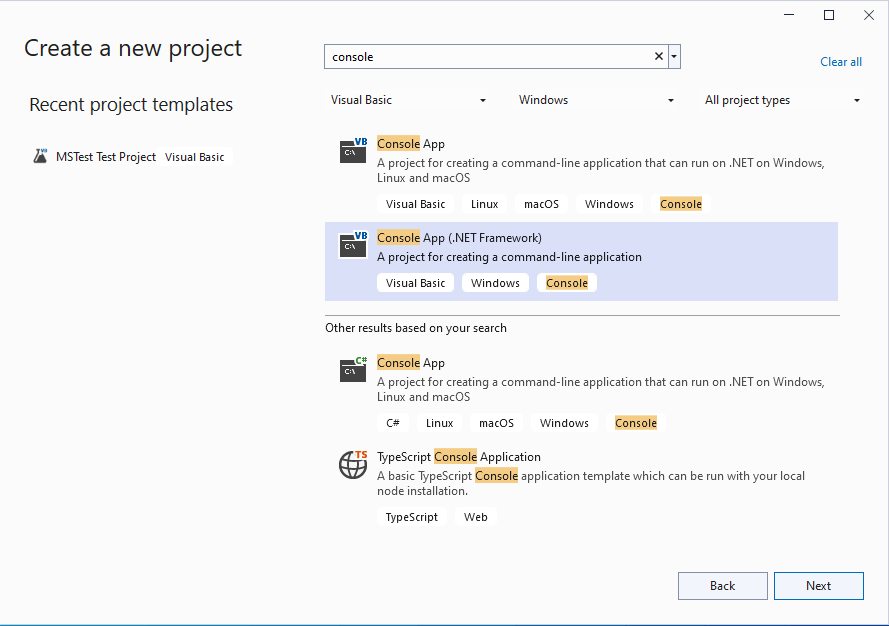Image resolution: width=889 pixels, height=626 pixels.
Task: Click the Back button
Action: (x=722, y=586)
